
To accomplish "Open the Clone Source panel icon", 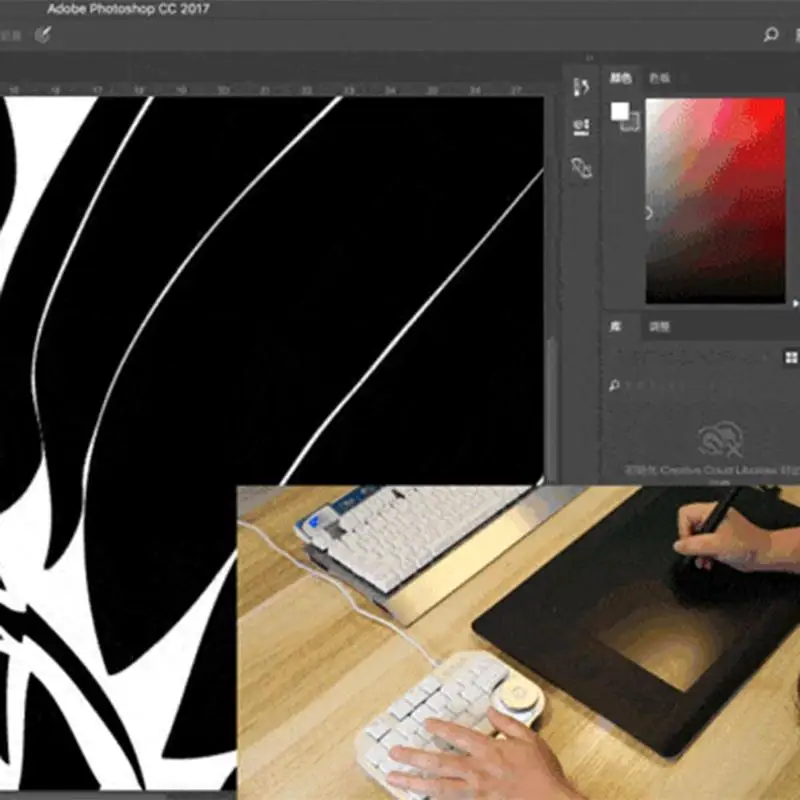I will click(581, 167).
